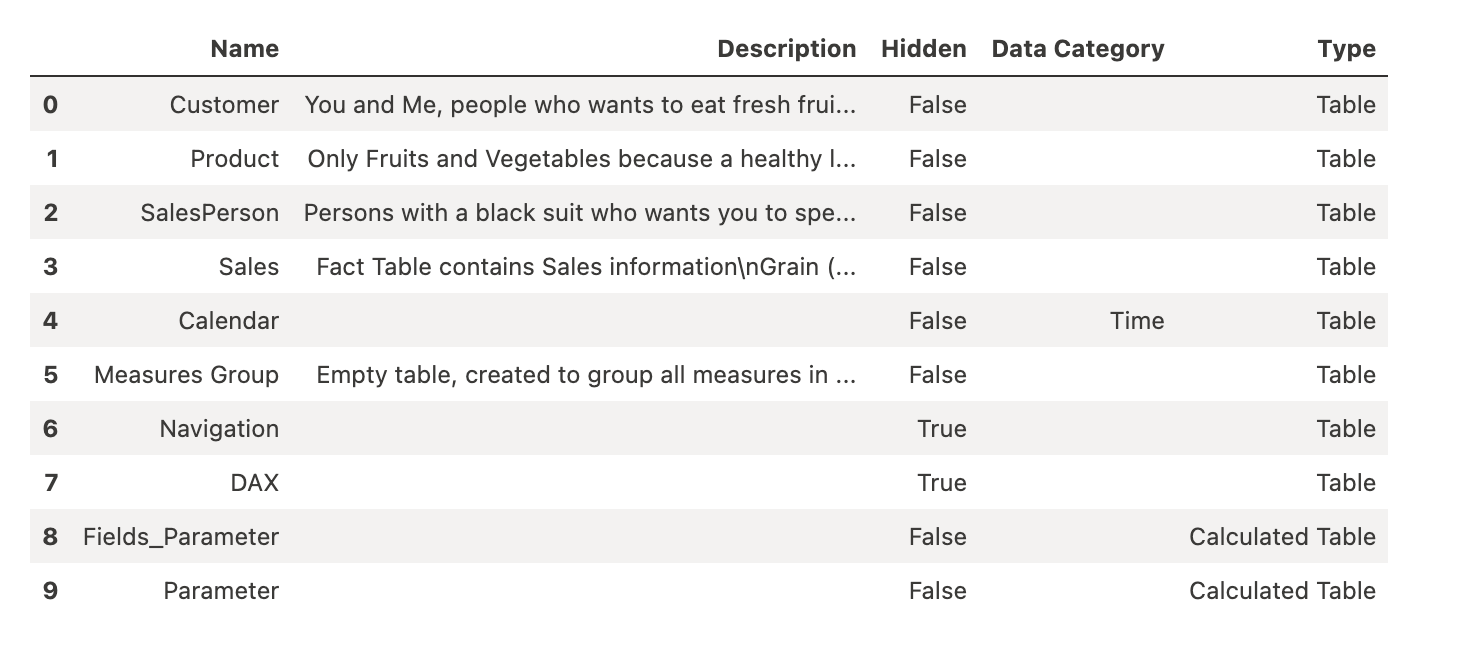This screenshot has height=662, width=1464.
Task: Click the Measures Group name cell
Action: [186, 375]
